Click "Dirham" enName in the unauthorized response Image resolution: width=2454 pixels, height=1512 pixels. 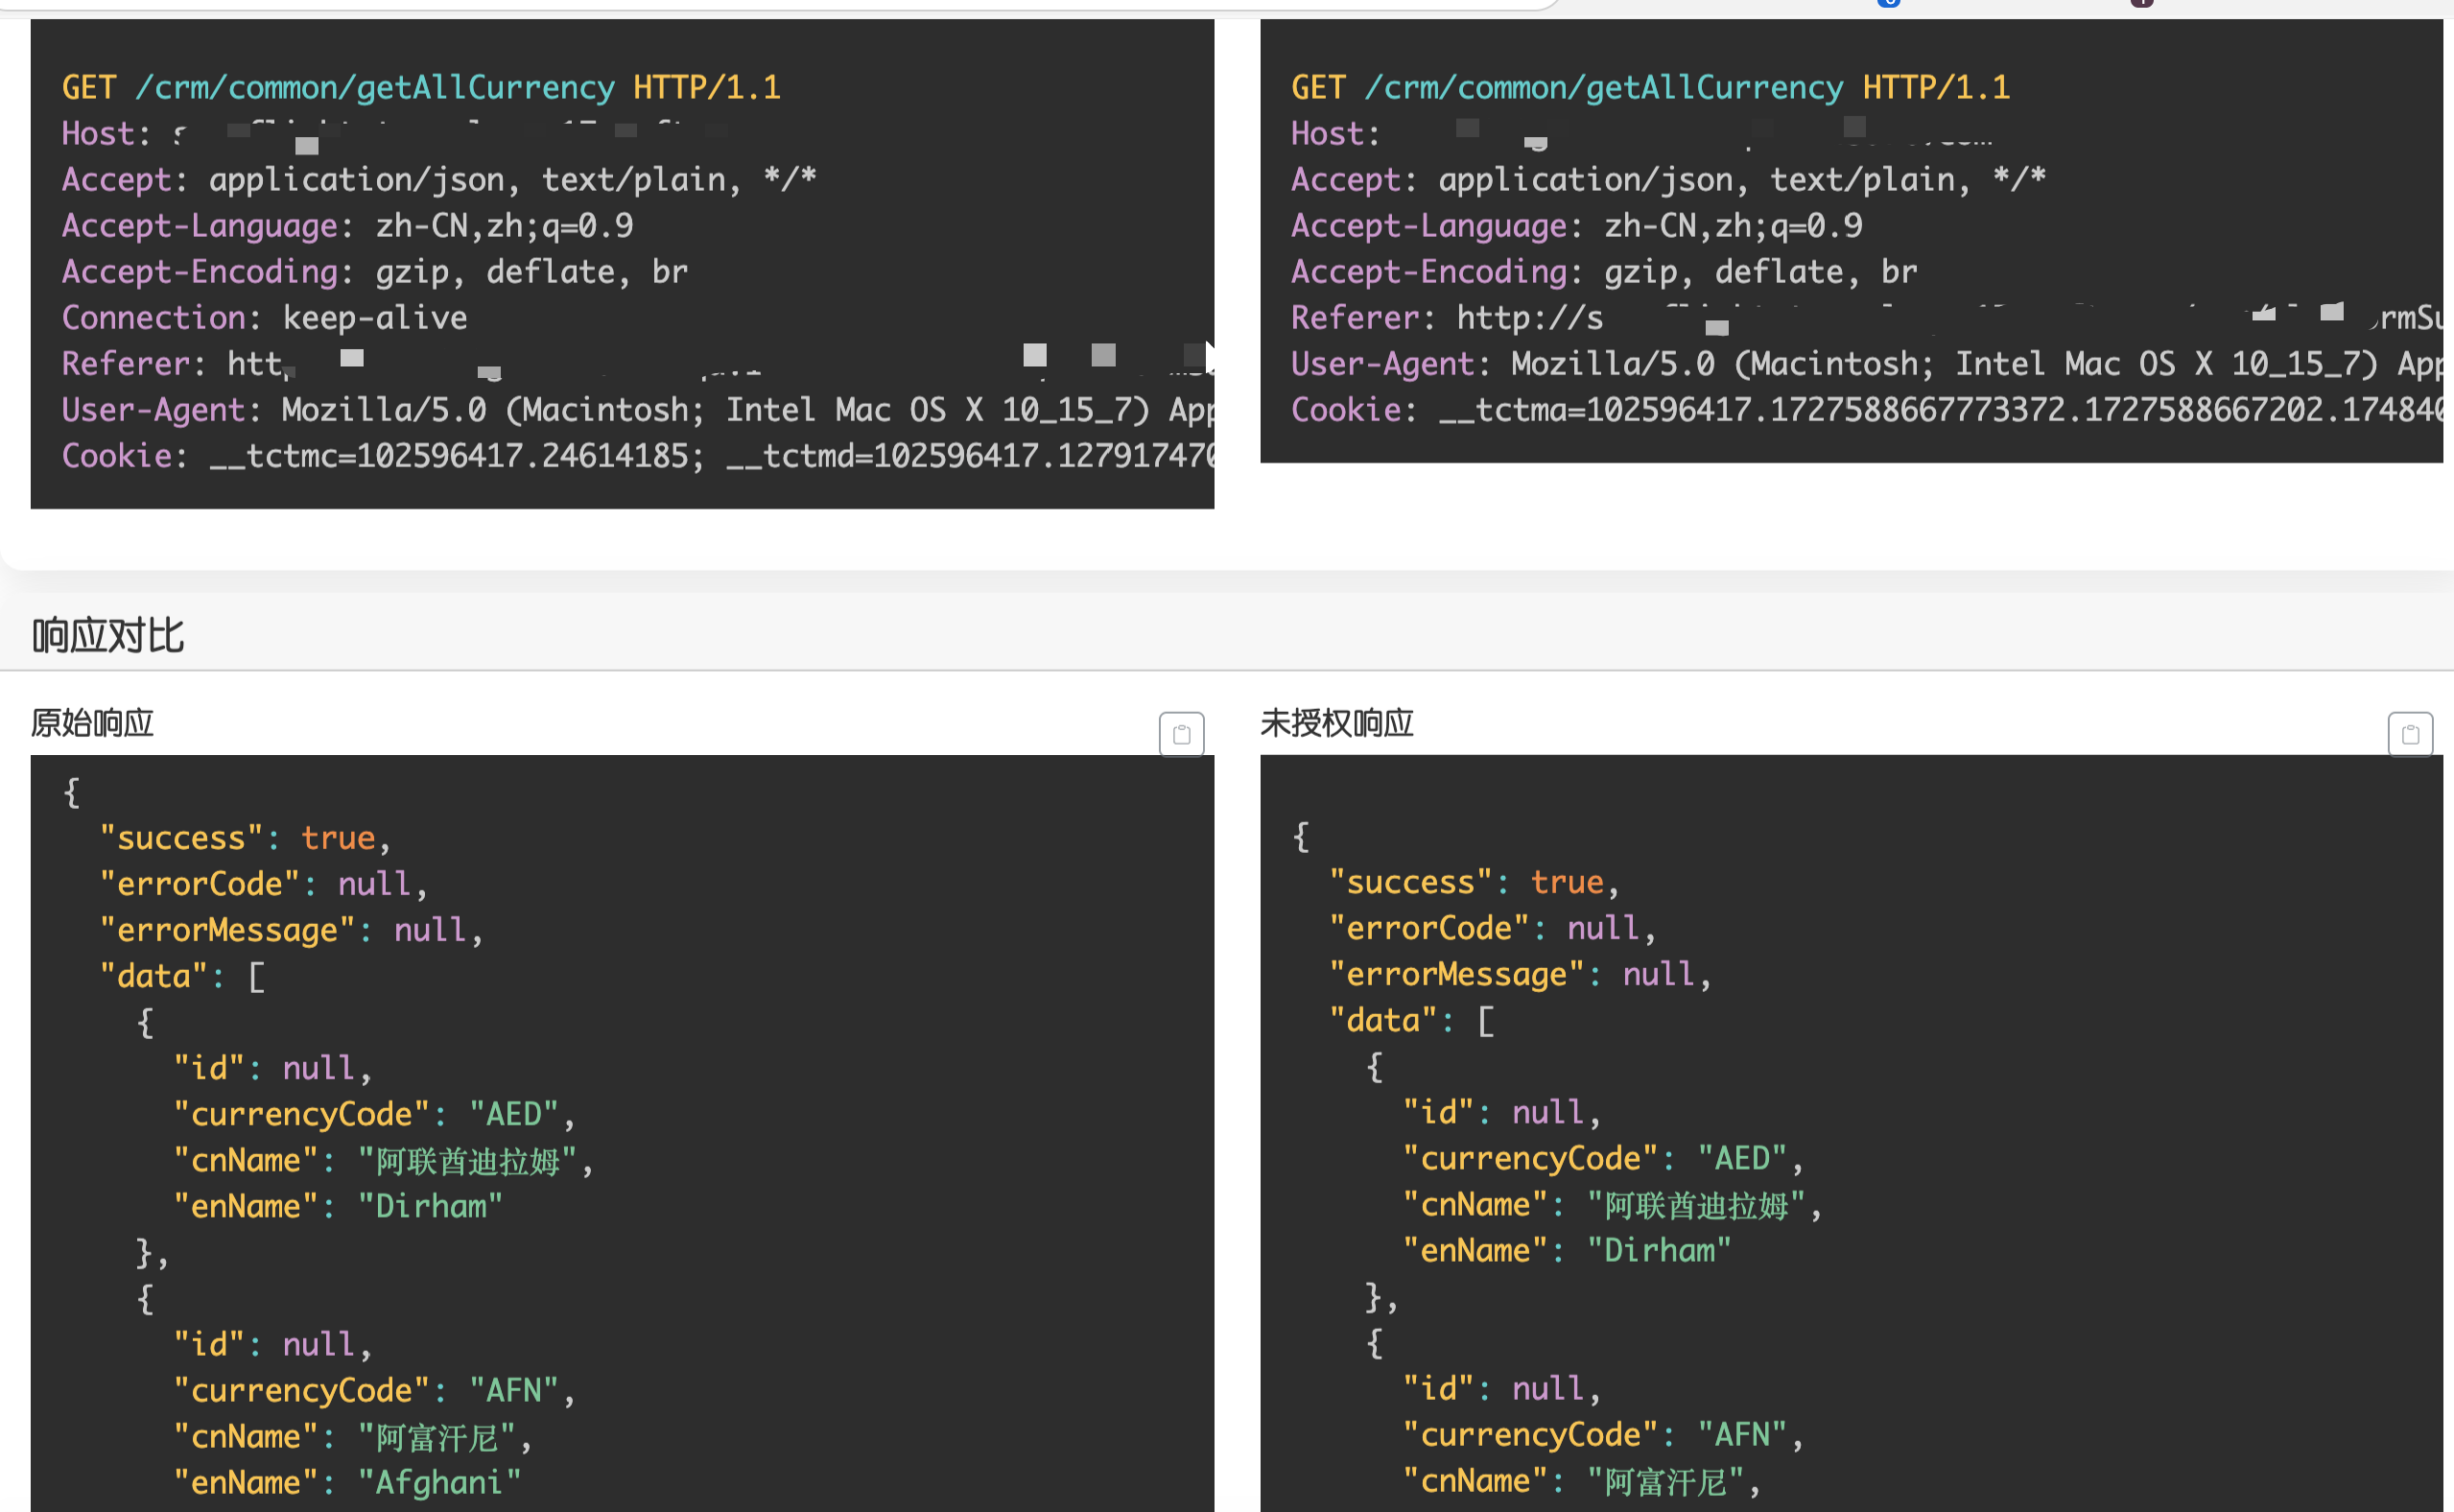[1660, 1251]
